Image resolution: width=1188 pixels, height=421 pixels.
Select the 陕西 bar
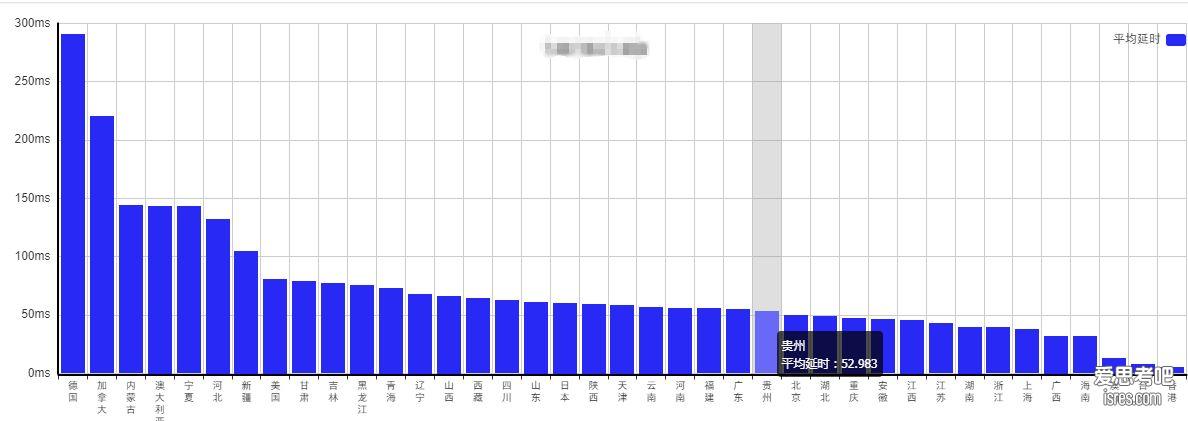(594, 338)
